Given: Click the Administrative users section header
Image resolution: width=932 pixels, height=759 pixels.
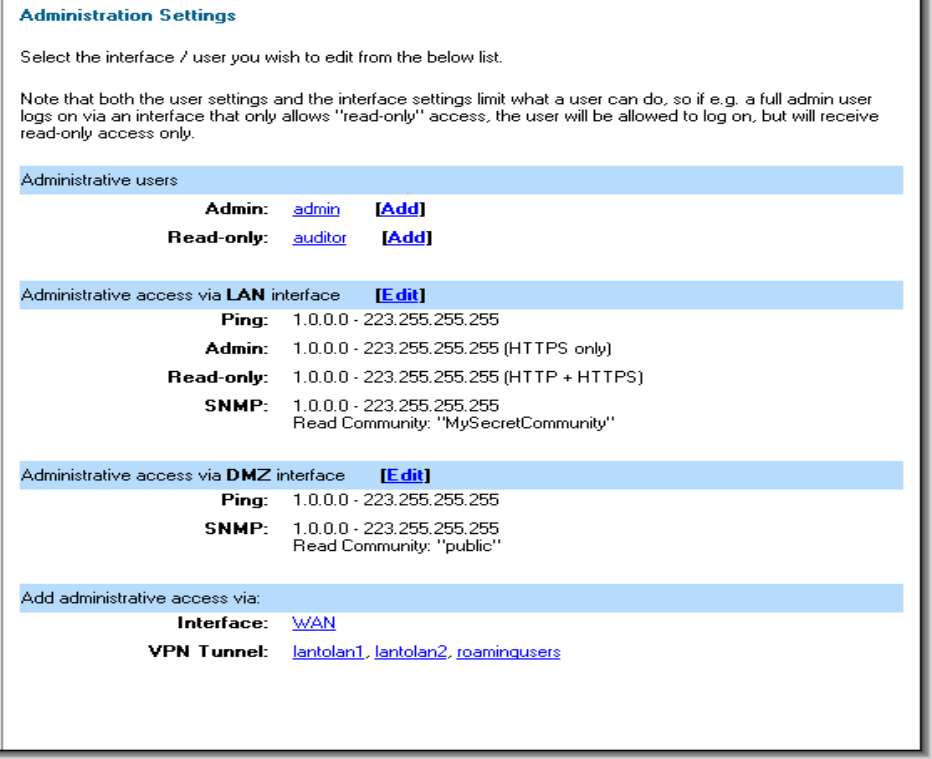Looking at the screenshot, I should click(x=461, y=180).
